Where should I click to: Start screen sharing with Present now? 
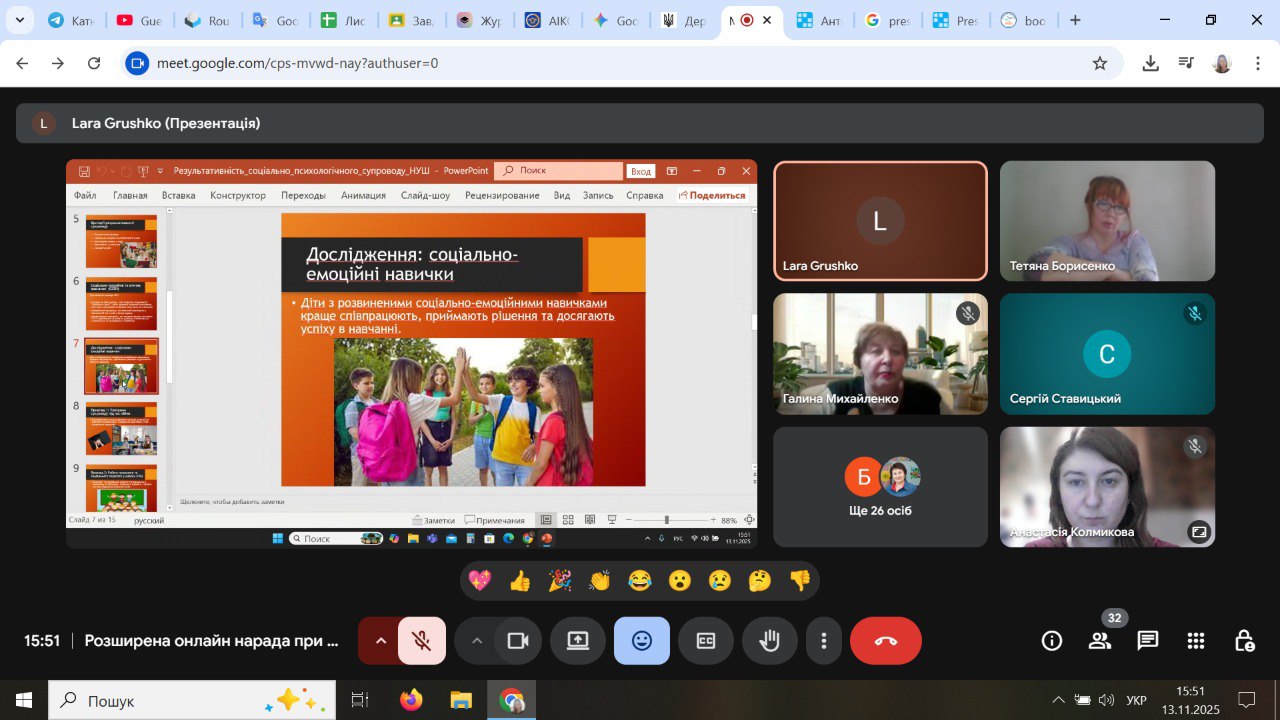click(x=578, y=641)
